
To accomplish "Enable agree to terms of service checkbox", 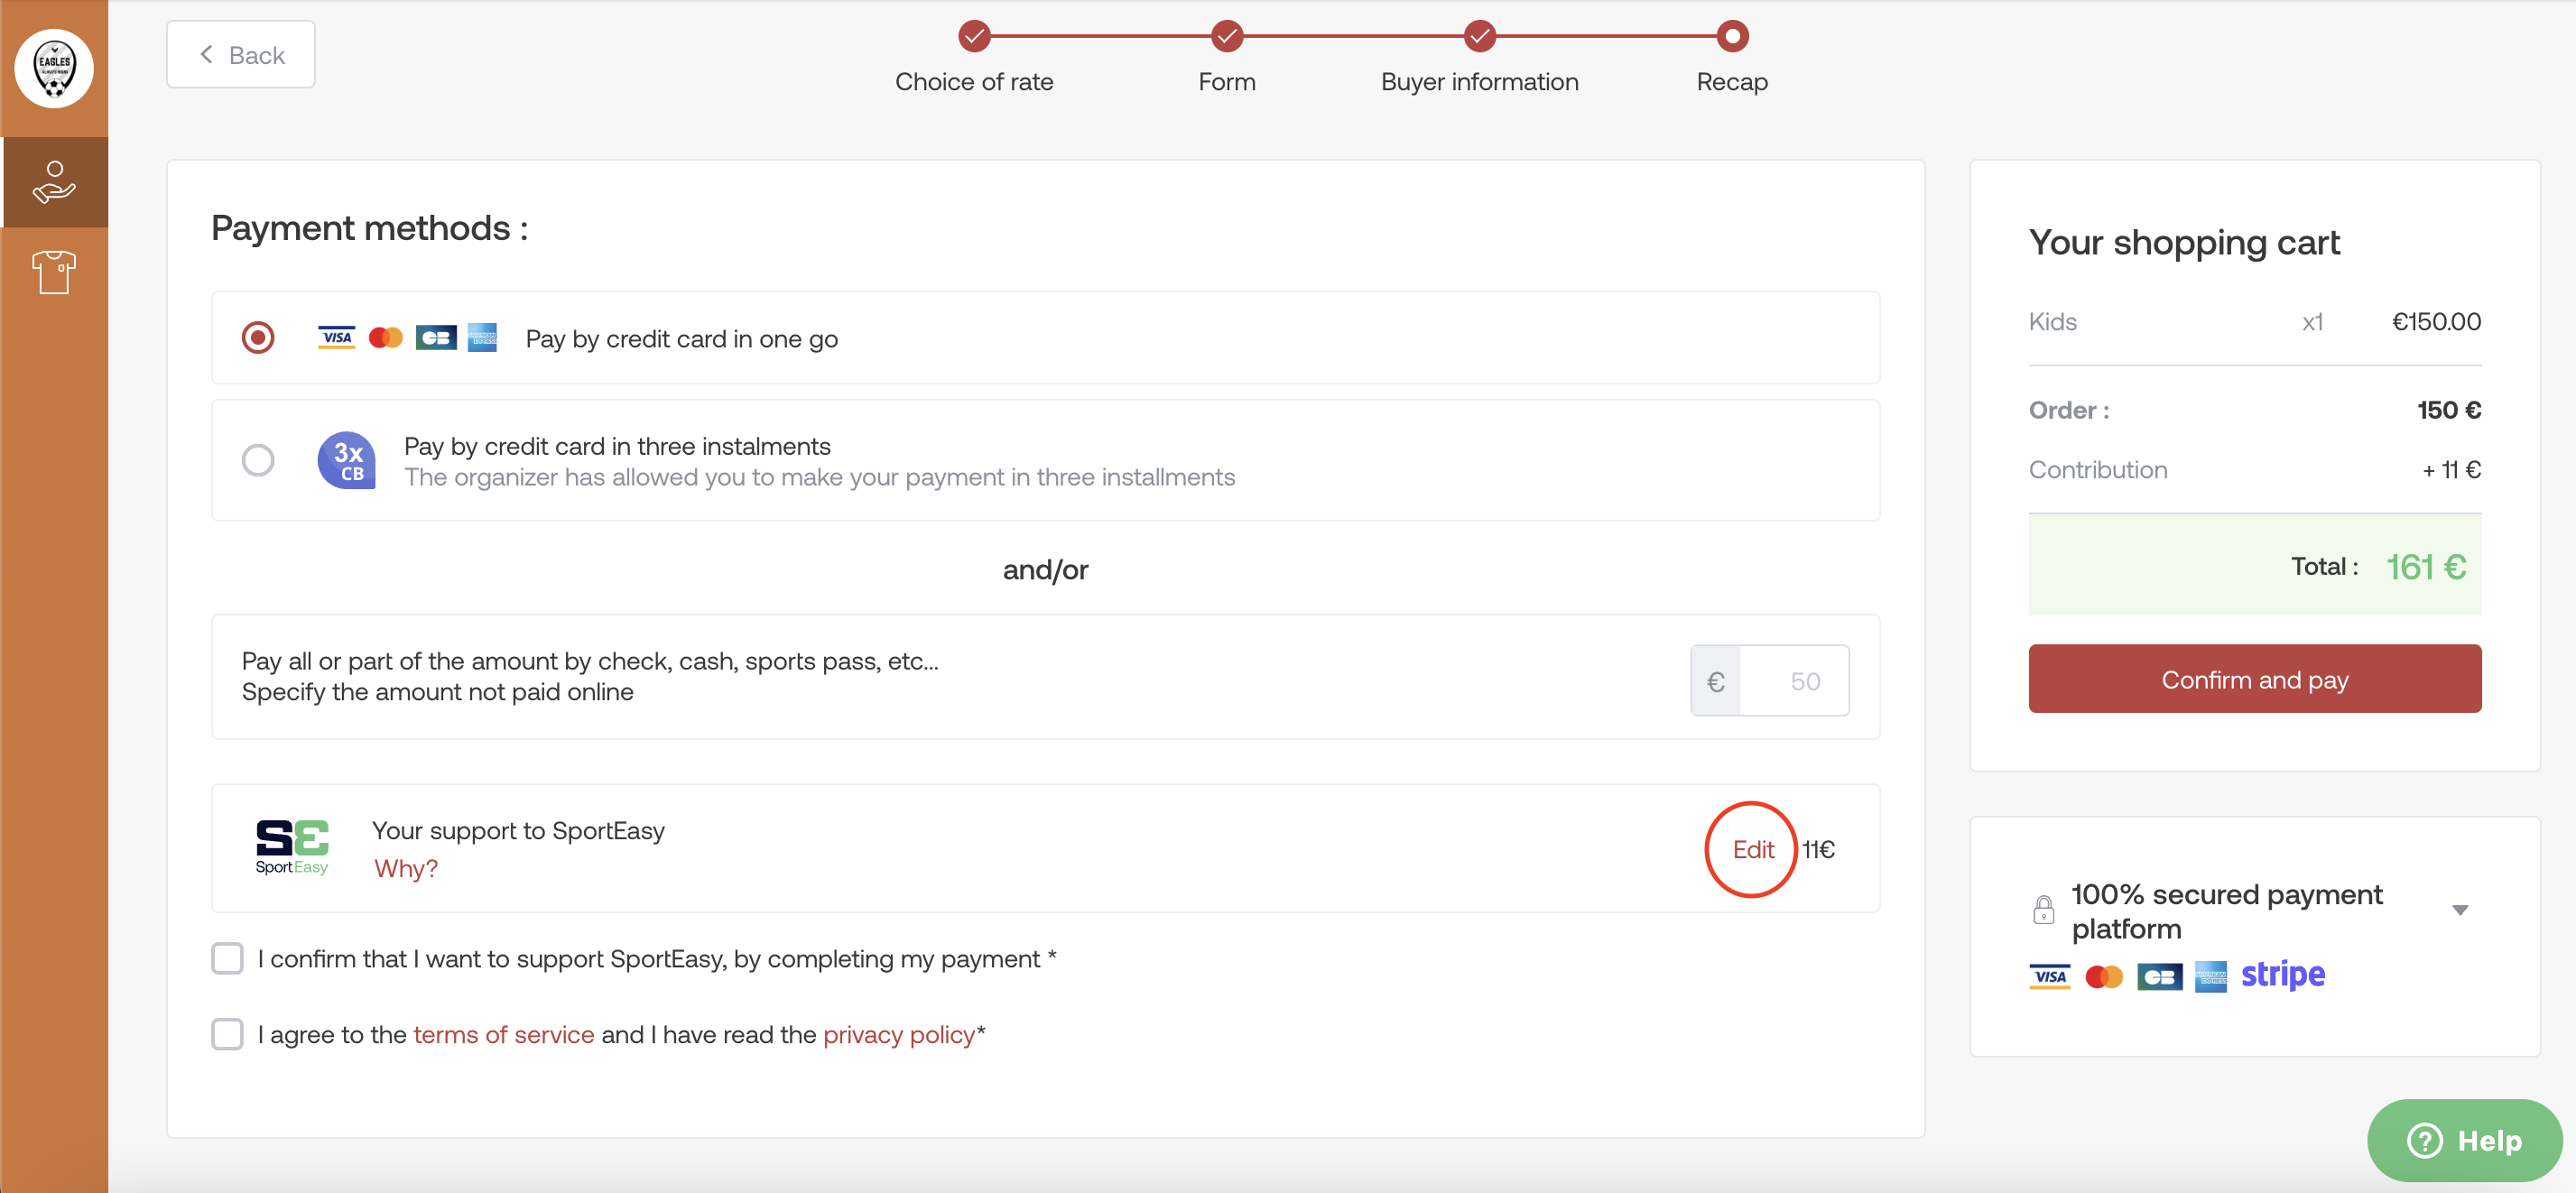I will pyautogui.click(x=228, y=1035).
